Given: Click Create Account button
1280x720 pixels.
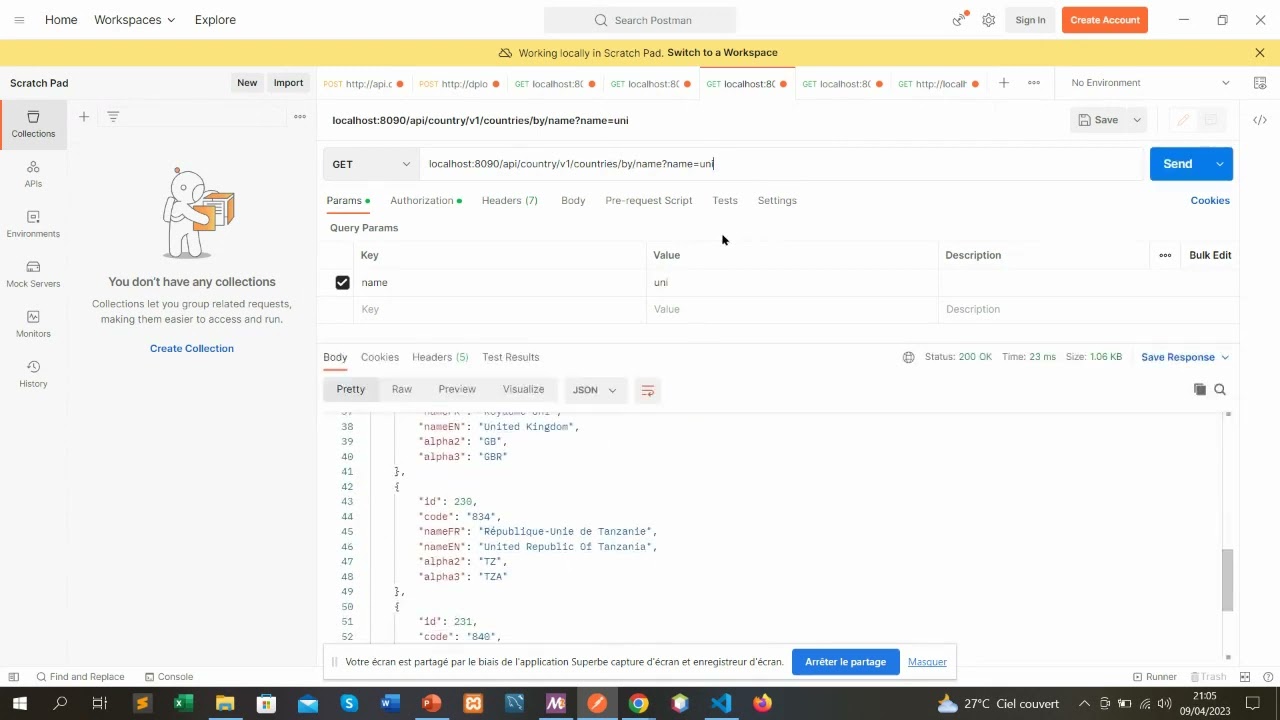Looking at the screenshot, I should coord(1105,20).
